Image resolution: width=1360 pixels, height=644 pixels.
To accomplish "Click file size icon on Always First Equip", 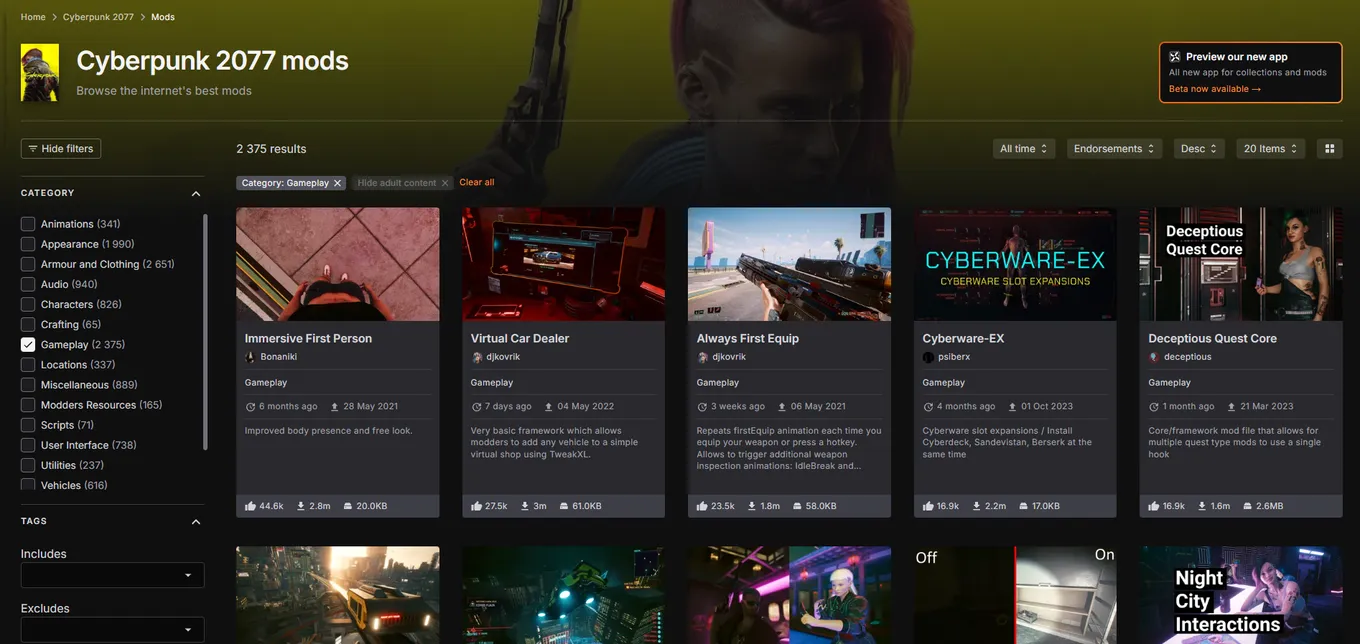I will [x=797, y=506].
